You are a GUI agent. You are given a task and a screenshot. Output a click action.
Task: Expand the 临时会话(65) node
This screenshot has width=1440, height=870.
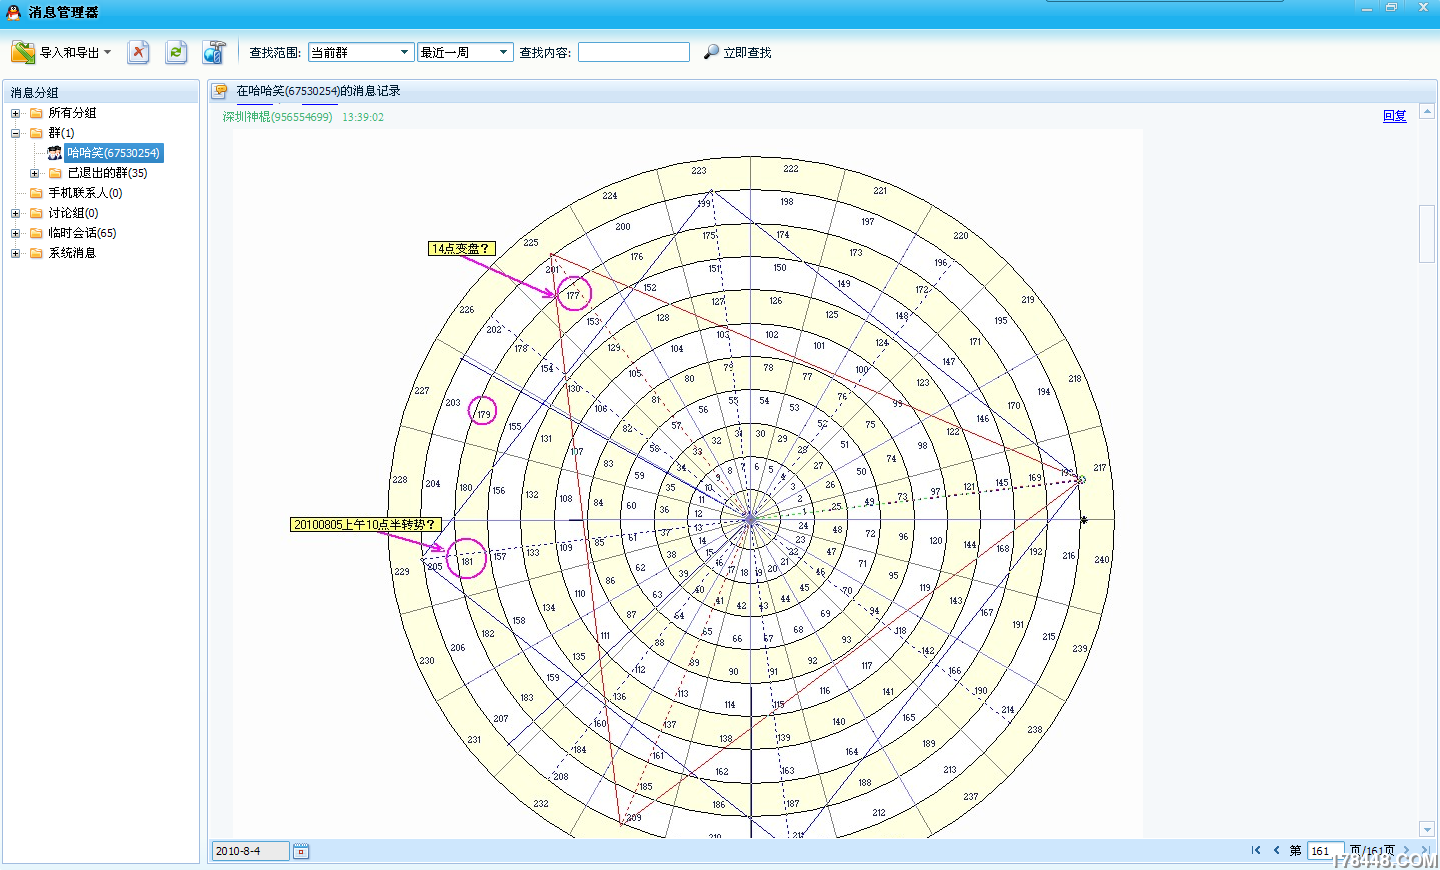(x=15, y=233)
